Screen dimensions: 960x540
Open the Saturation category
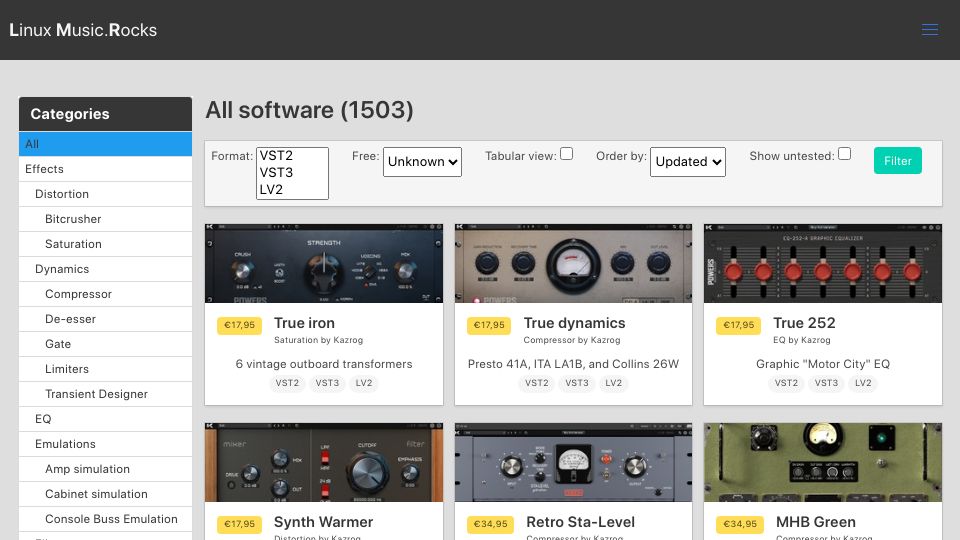coord(105,244)
